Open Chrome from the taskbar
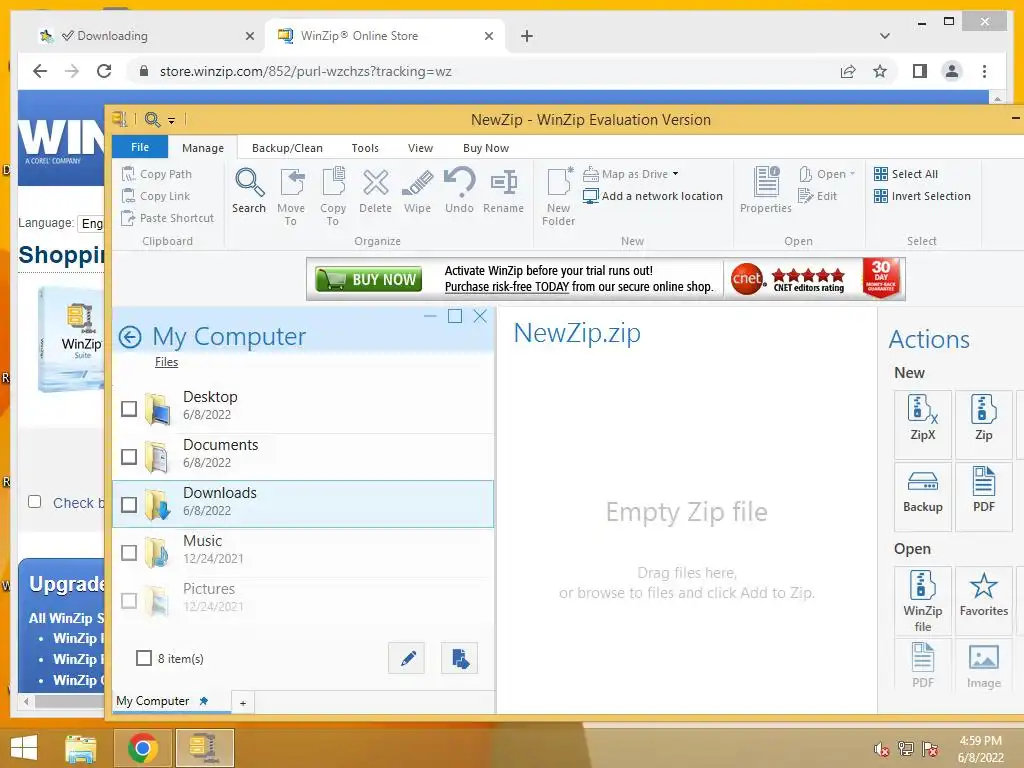The image size is (1024, 768). 143,748
